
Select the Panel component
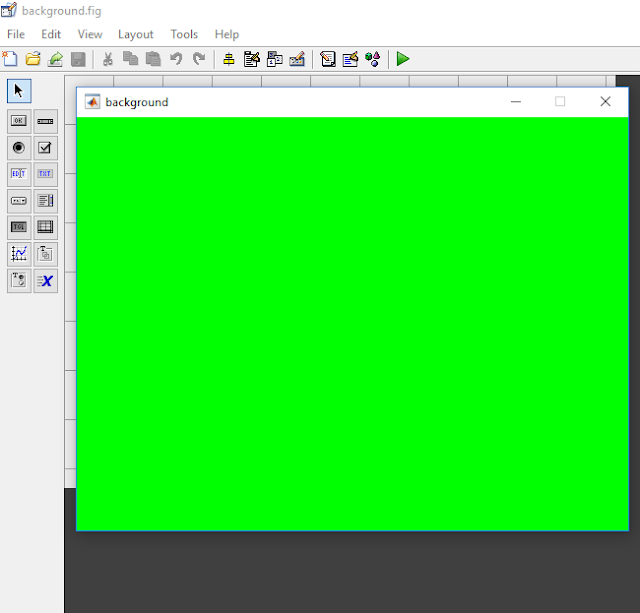point(45,254)
